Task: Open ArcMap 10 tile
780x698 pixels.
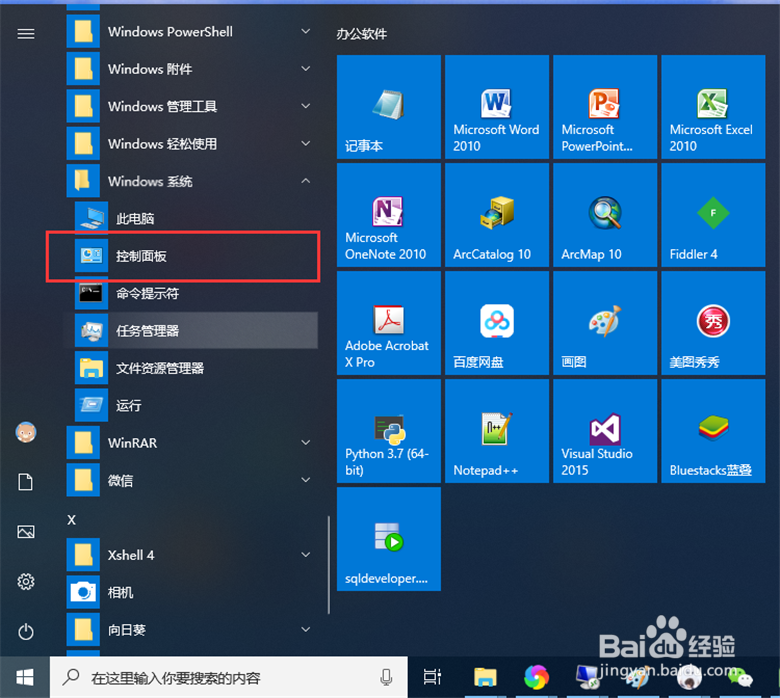Action: click(605, 215)
